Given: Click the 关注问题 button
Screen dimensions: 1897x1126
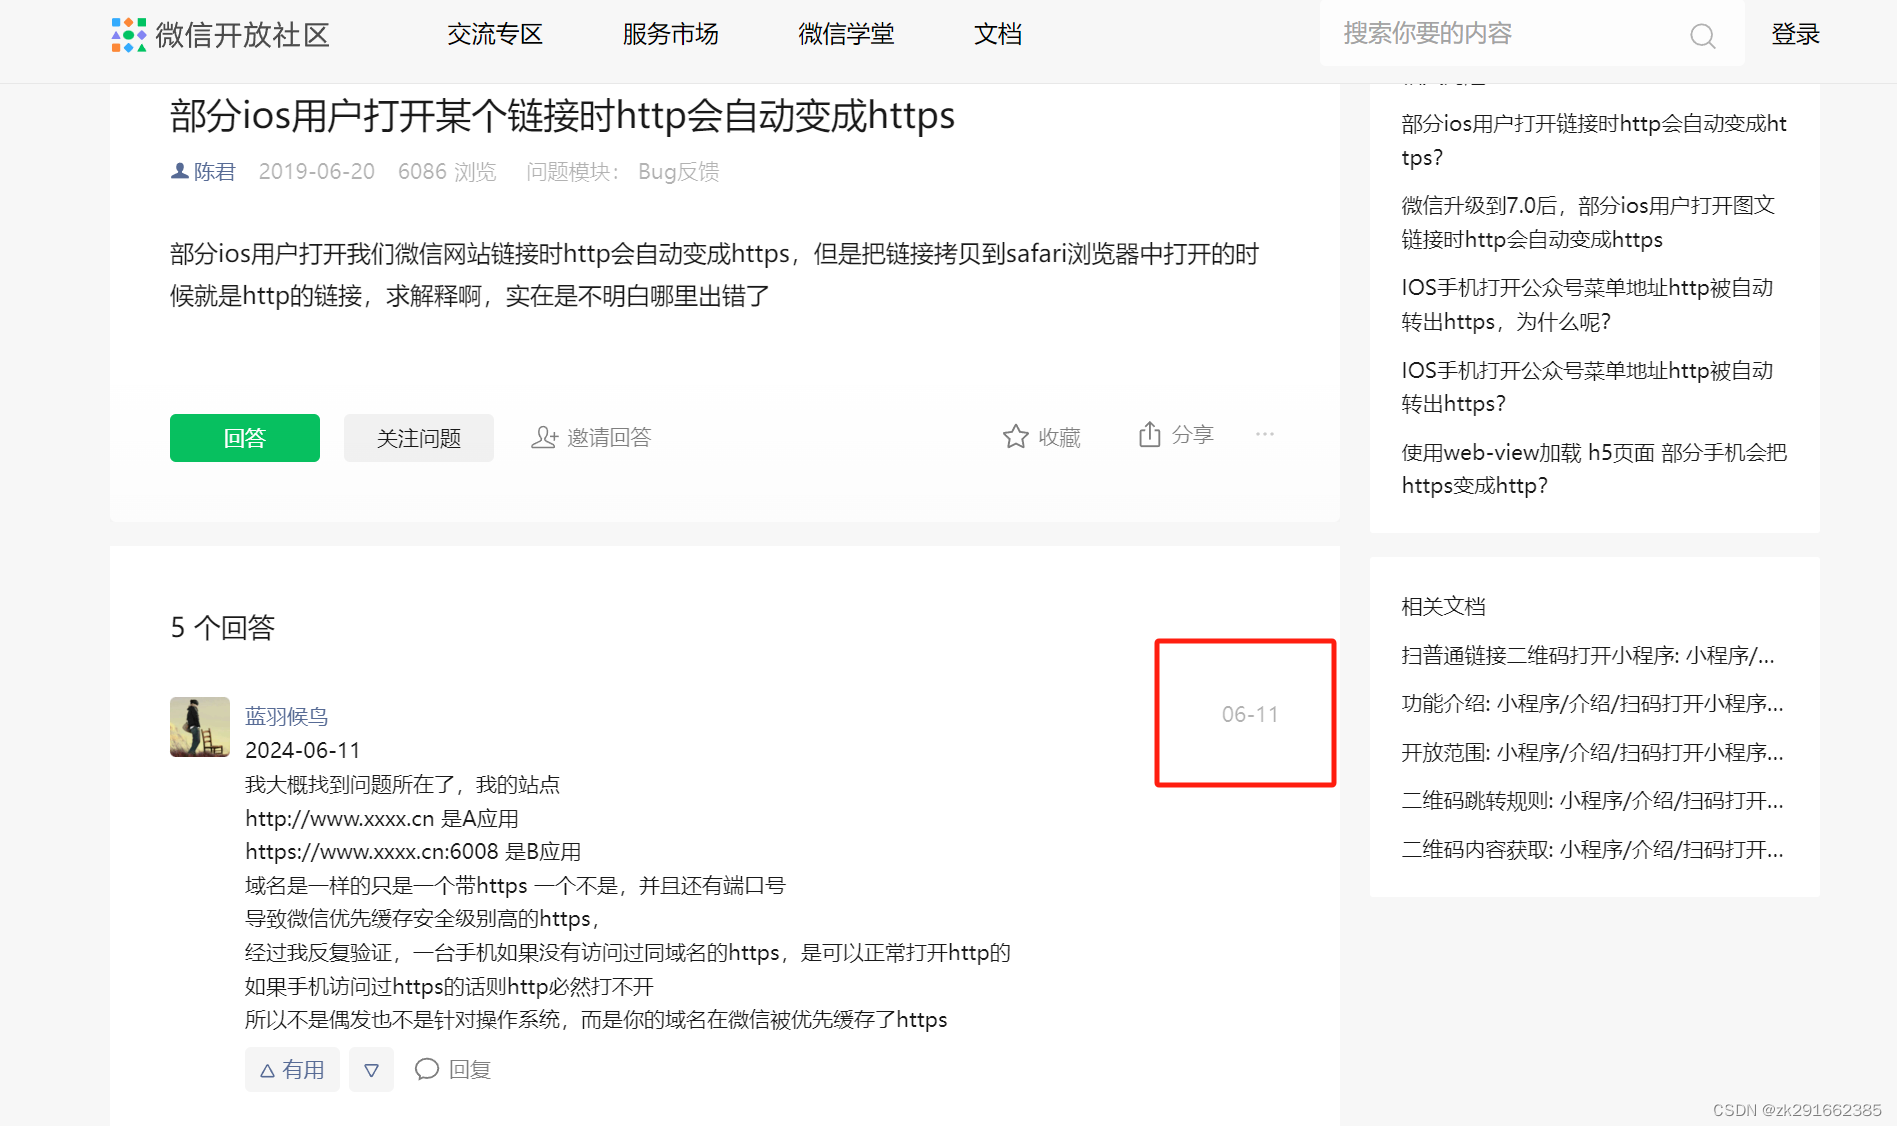Looking at the screenshot, I should coord(419,438).
